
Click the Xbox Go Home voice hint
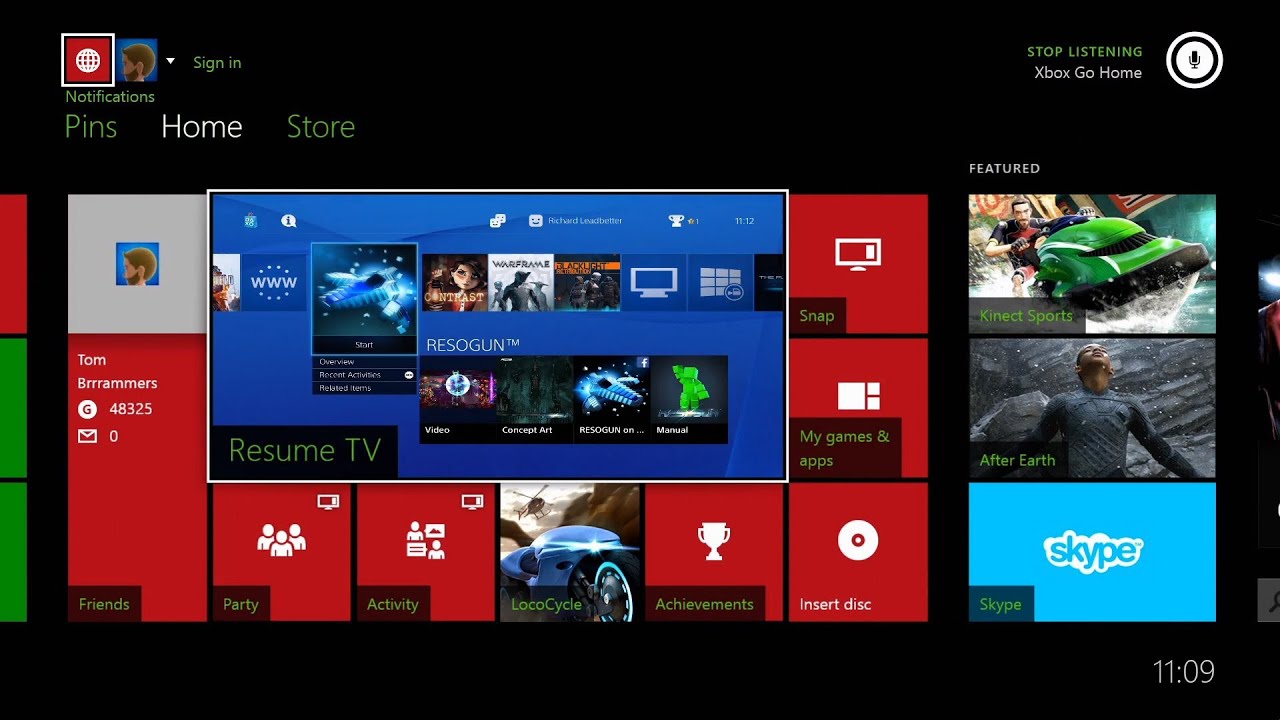(x=1088, y=73)
